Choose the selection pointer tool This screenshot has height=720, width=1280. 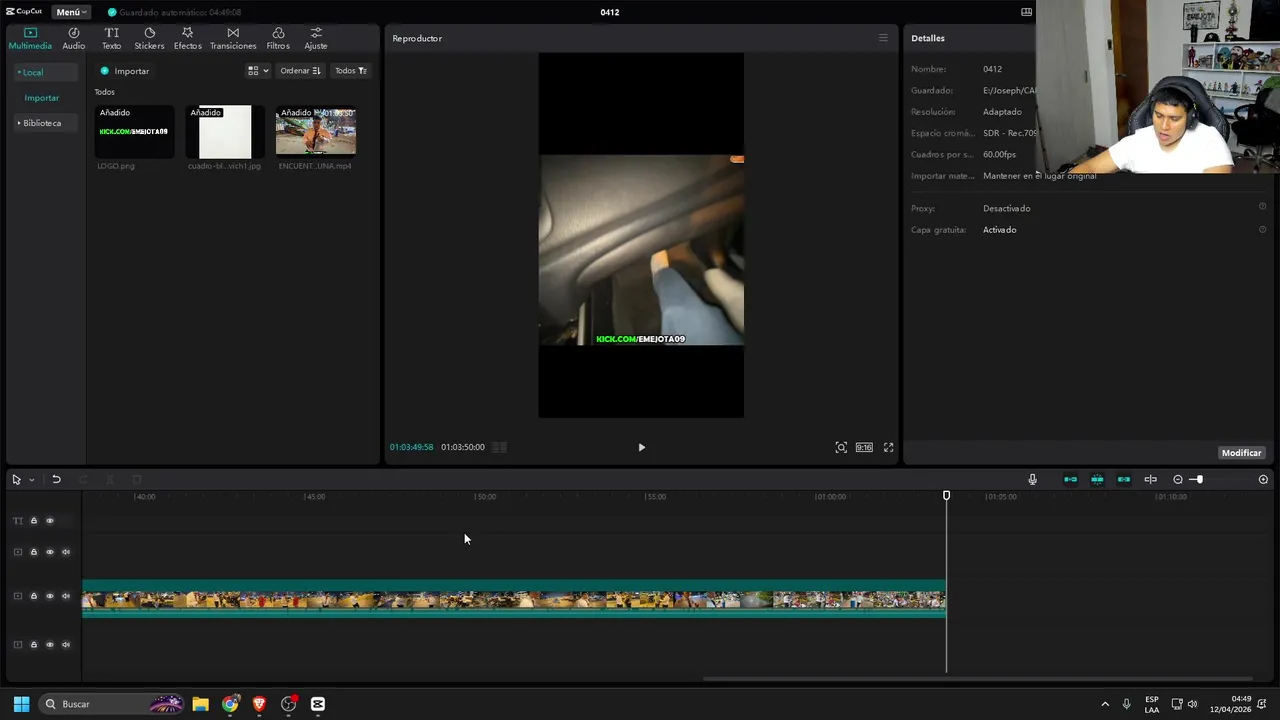pyautogui.click(x=16, y=480)
